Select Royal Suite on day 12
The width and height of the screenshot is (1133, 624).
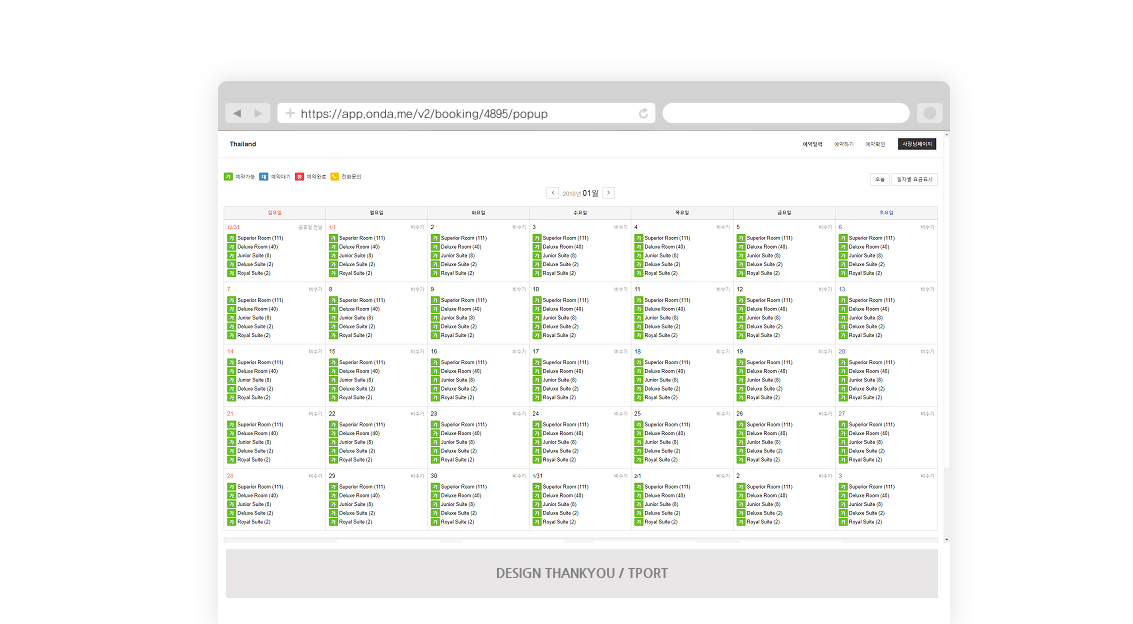click(764, 335)
